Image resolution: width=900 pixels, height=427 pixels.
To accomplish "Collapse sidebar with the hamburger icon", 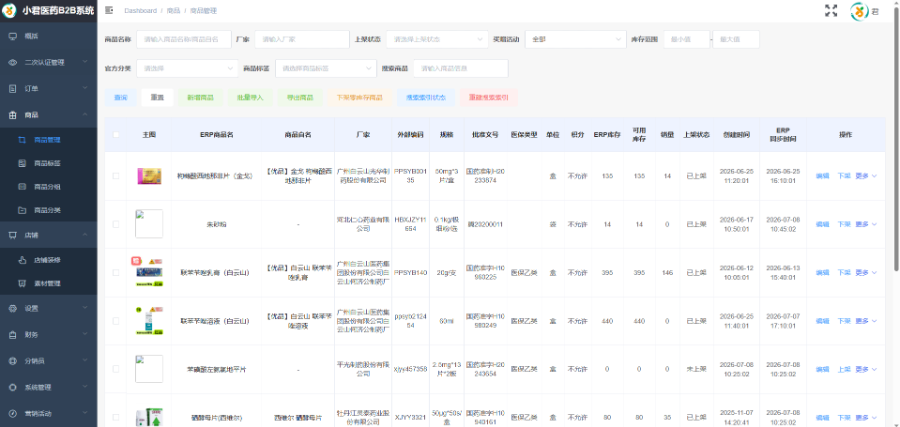I will [110, 10].
